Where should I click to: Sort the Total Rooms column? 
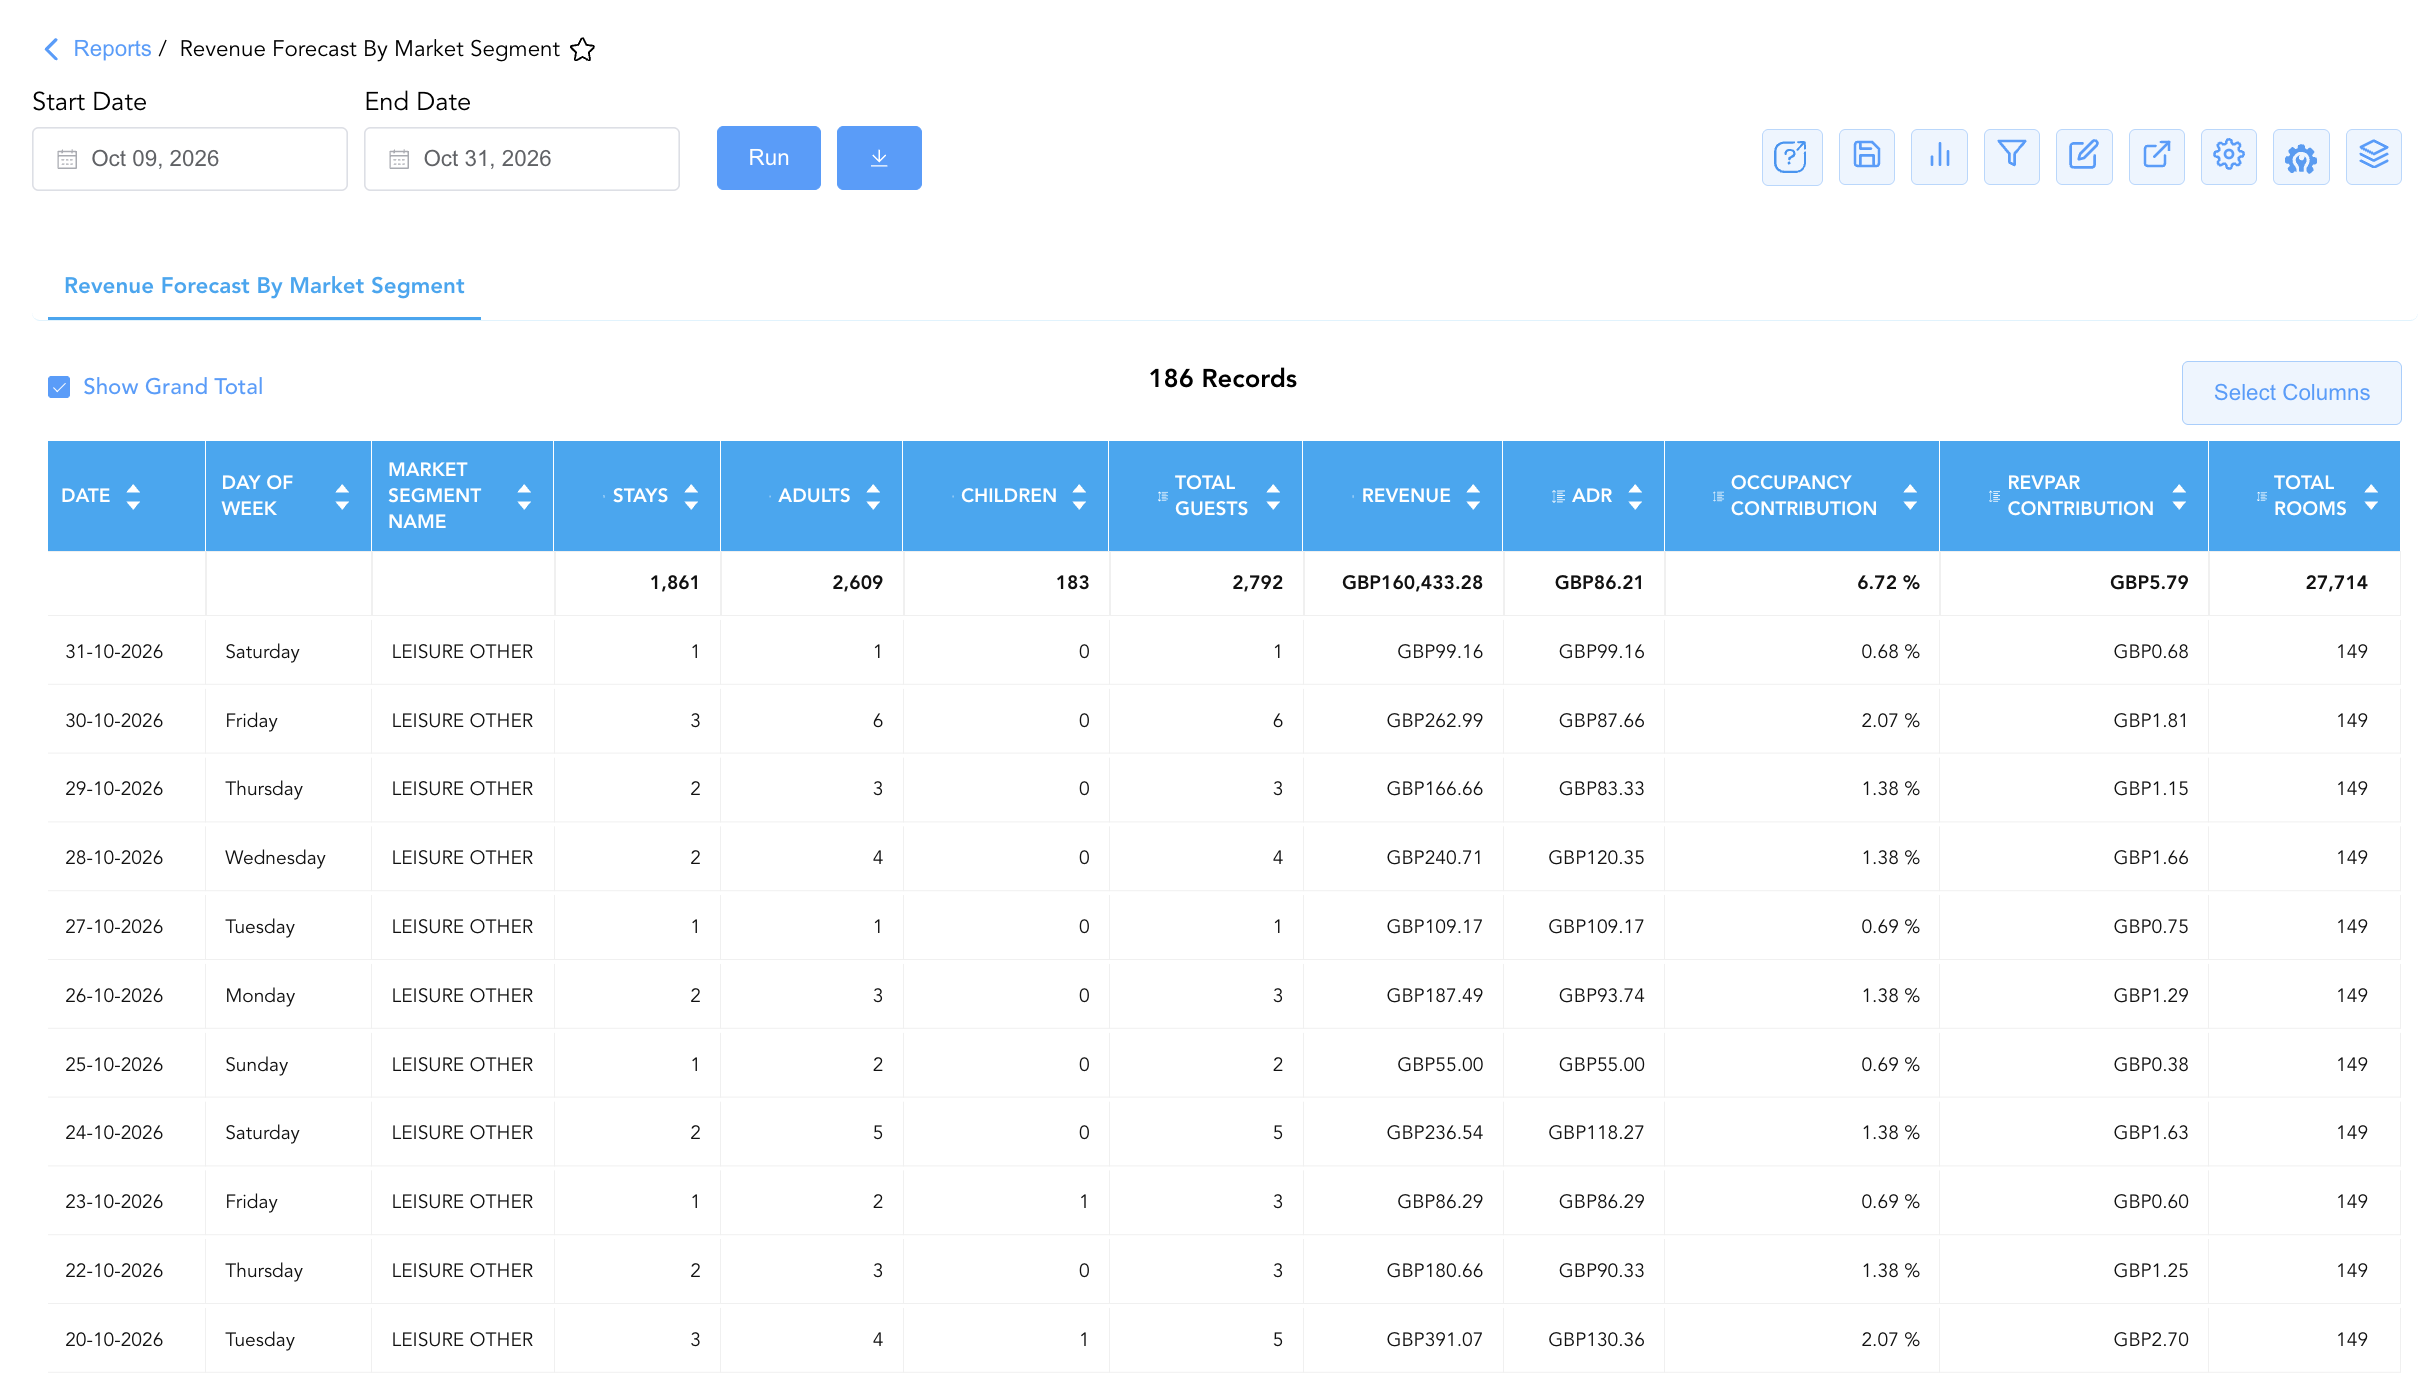[x=2371, y=496]
